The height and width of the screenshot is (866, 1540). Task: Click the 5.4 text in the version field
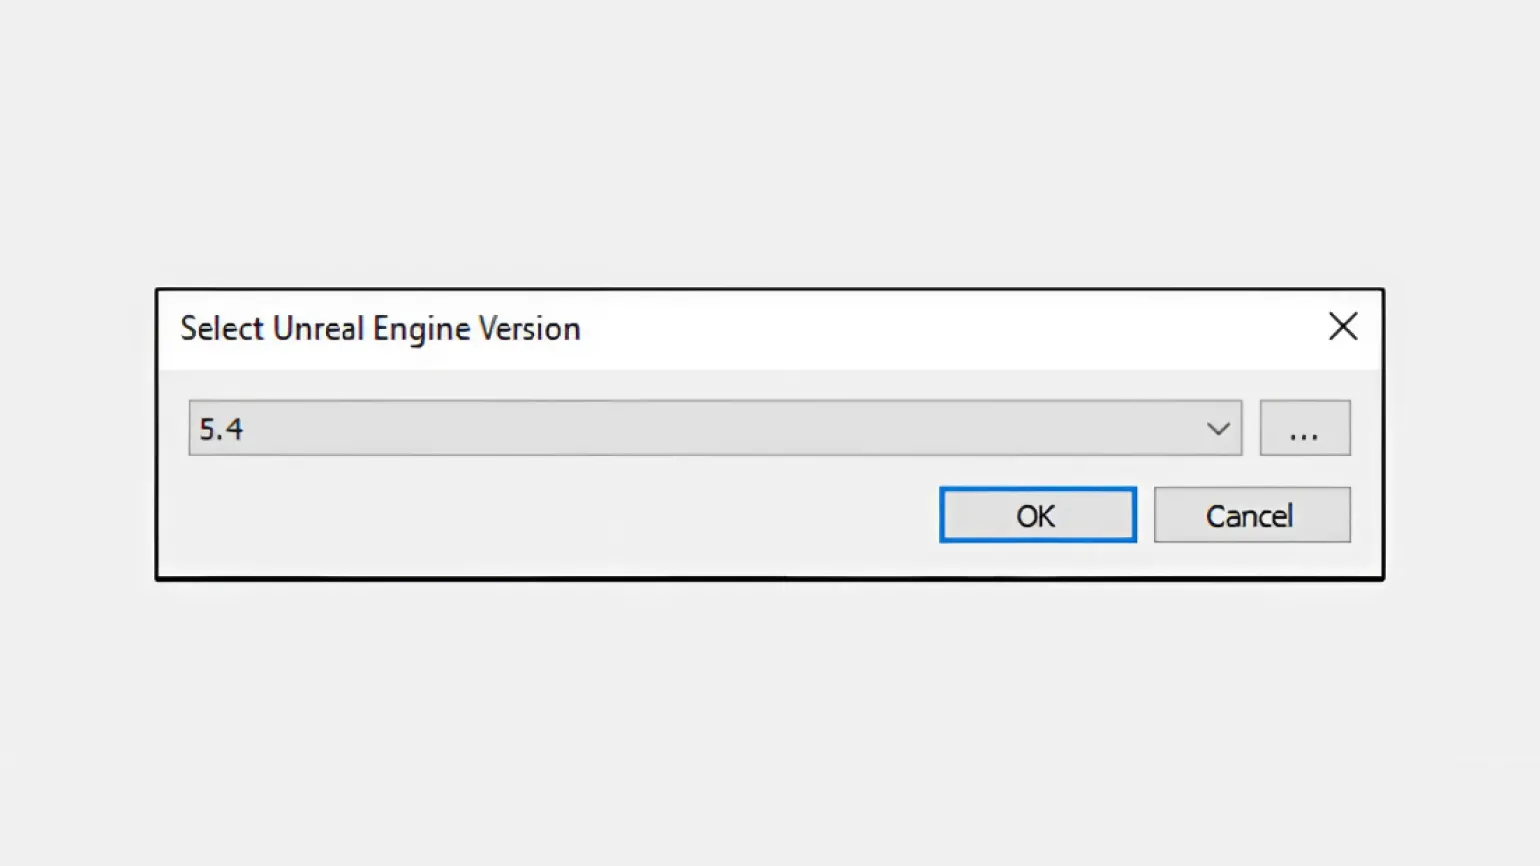(x=221, y=430)
